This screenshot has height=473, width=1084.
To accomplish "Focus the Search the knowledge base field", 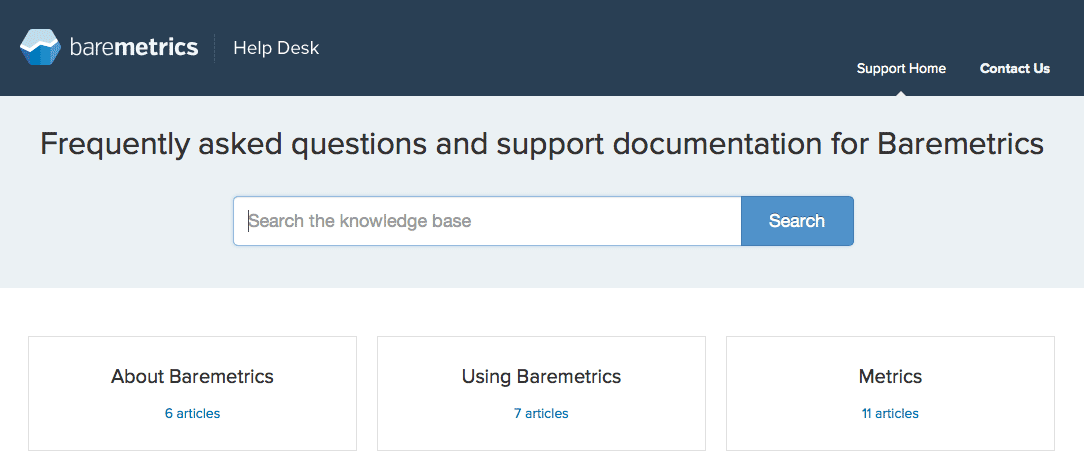I will pyautogui.click(x=487, y=221).
